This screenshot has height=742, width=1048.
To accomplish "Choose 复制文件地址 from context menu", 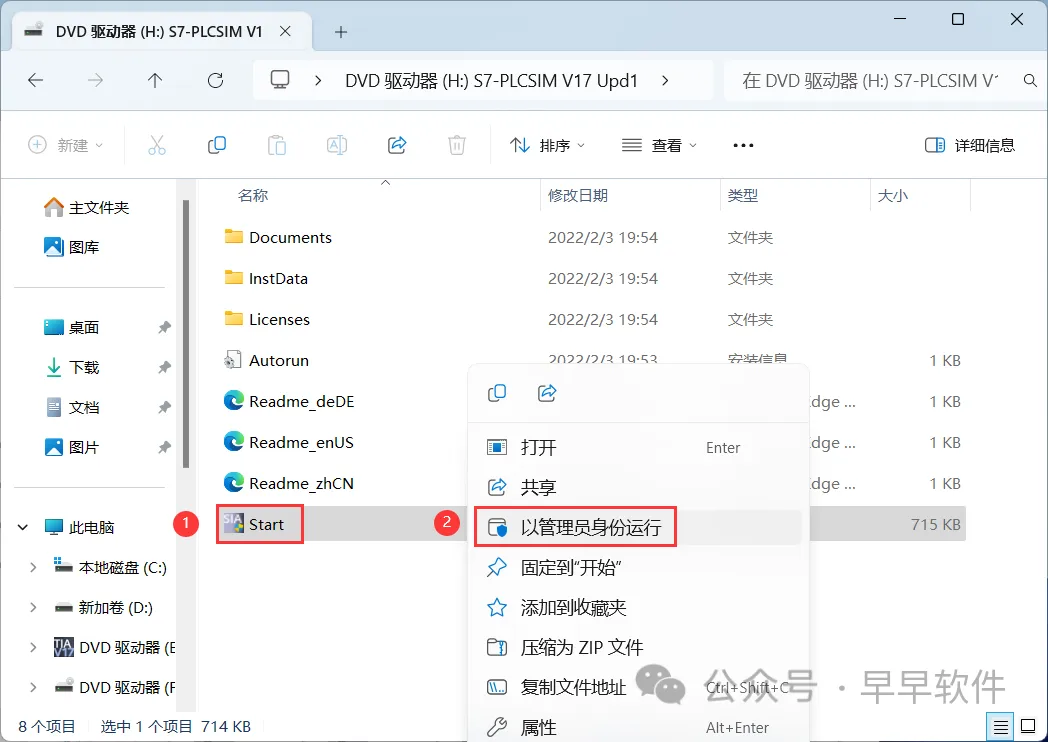I will [638, 687].
